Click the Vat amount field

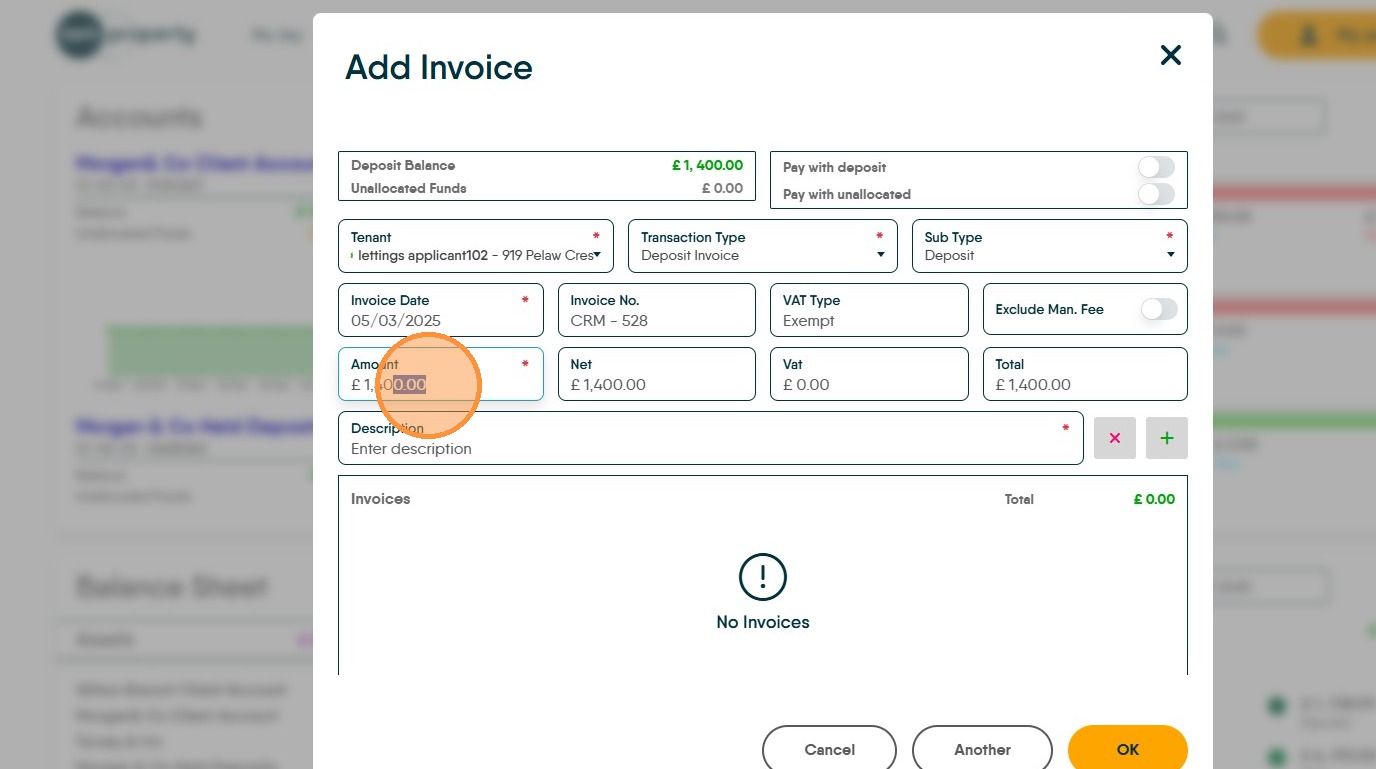tap(869, 374)
